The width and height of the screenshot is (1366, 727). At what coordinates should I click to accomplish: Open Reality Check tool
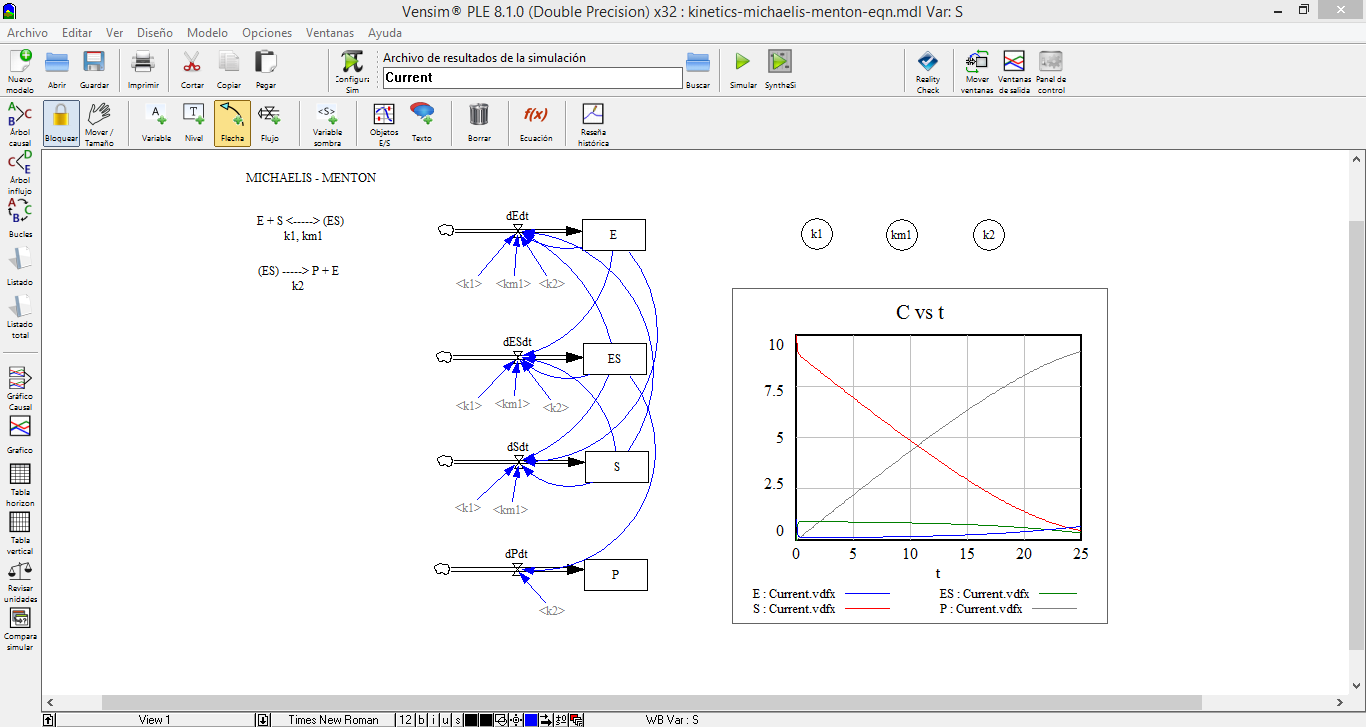(x=928, y=71)
